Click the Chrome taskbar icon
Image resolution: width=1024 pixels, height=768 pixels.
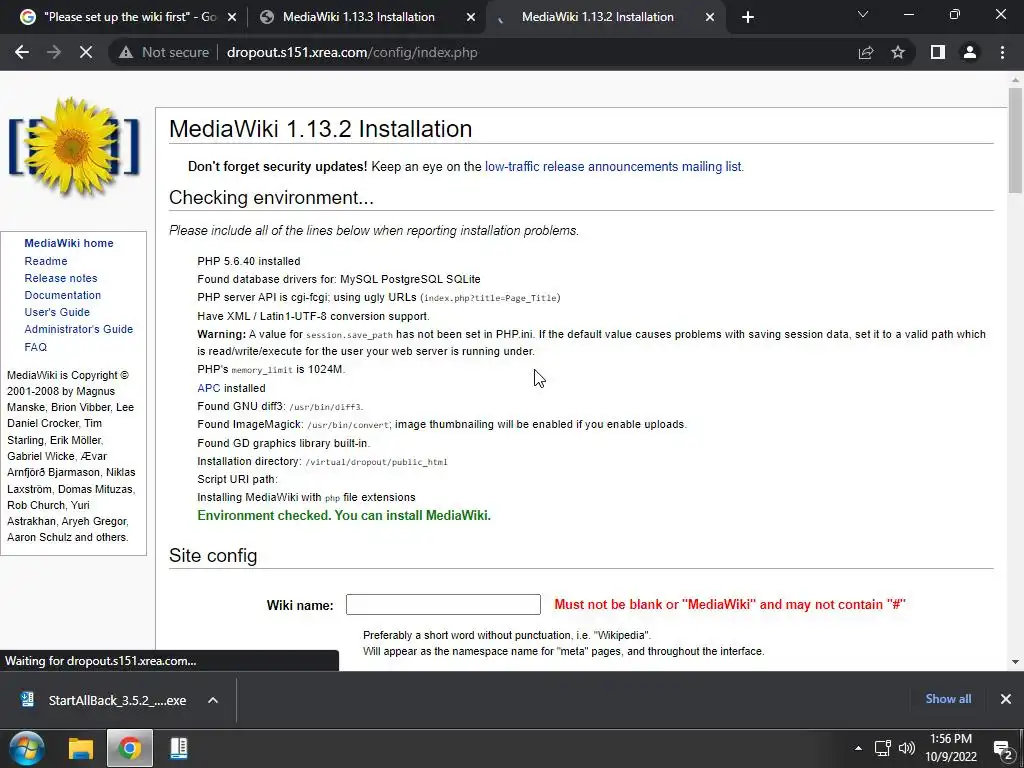point(129,748)
